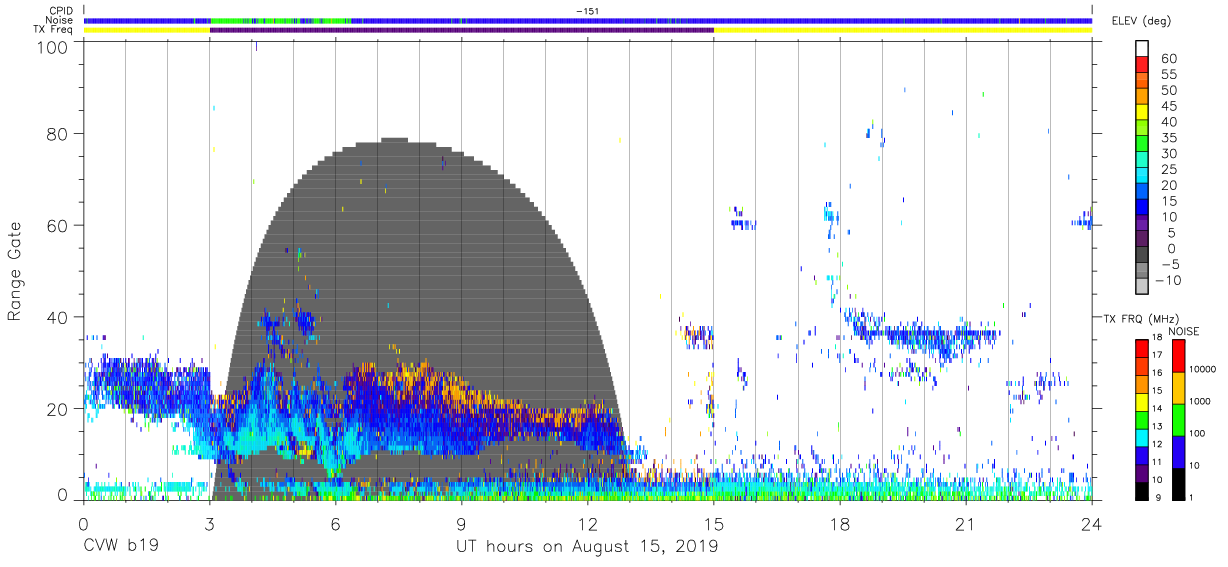Select blue 10-100 NOISE swatch
This screenshot has width=1228, height=567.
(x=1177, y=451)
